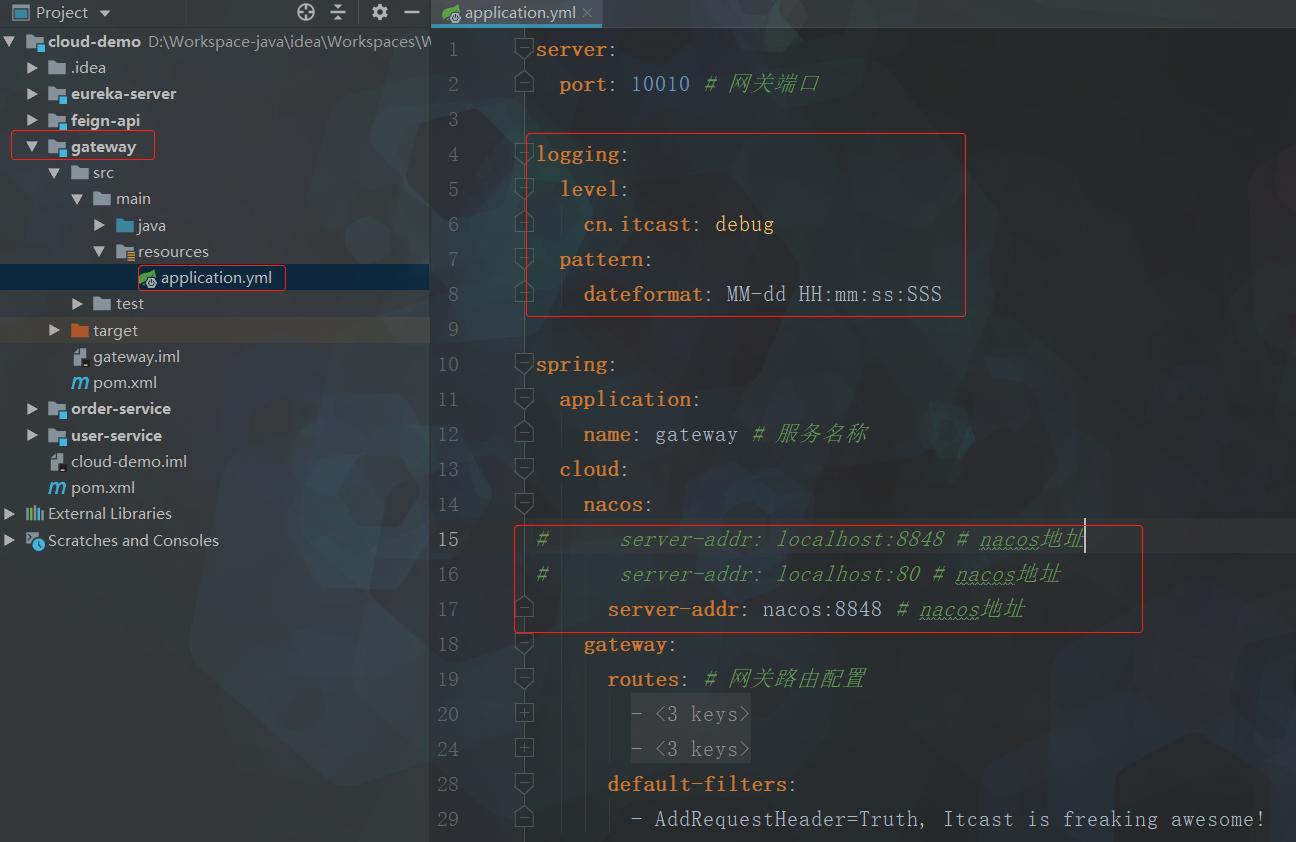Fold the logging block at line 4
The height and width of the screenshot is (842, 1296).
click(523, 152)
